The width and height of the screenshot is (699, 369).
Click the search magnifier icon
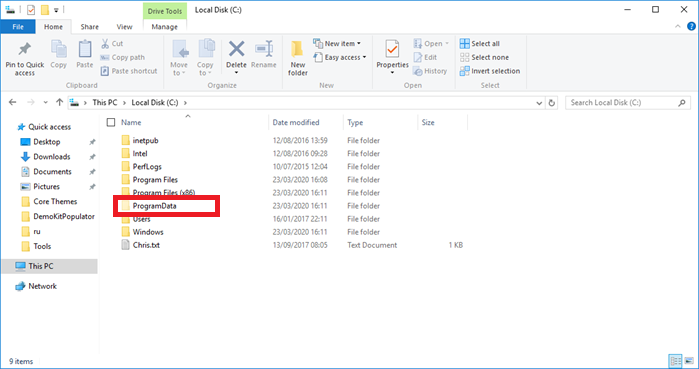[x=682, y=103]
